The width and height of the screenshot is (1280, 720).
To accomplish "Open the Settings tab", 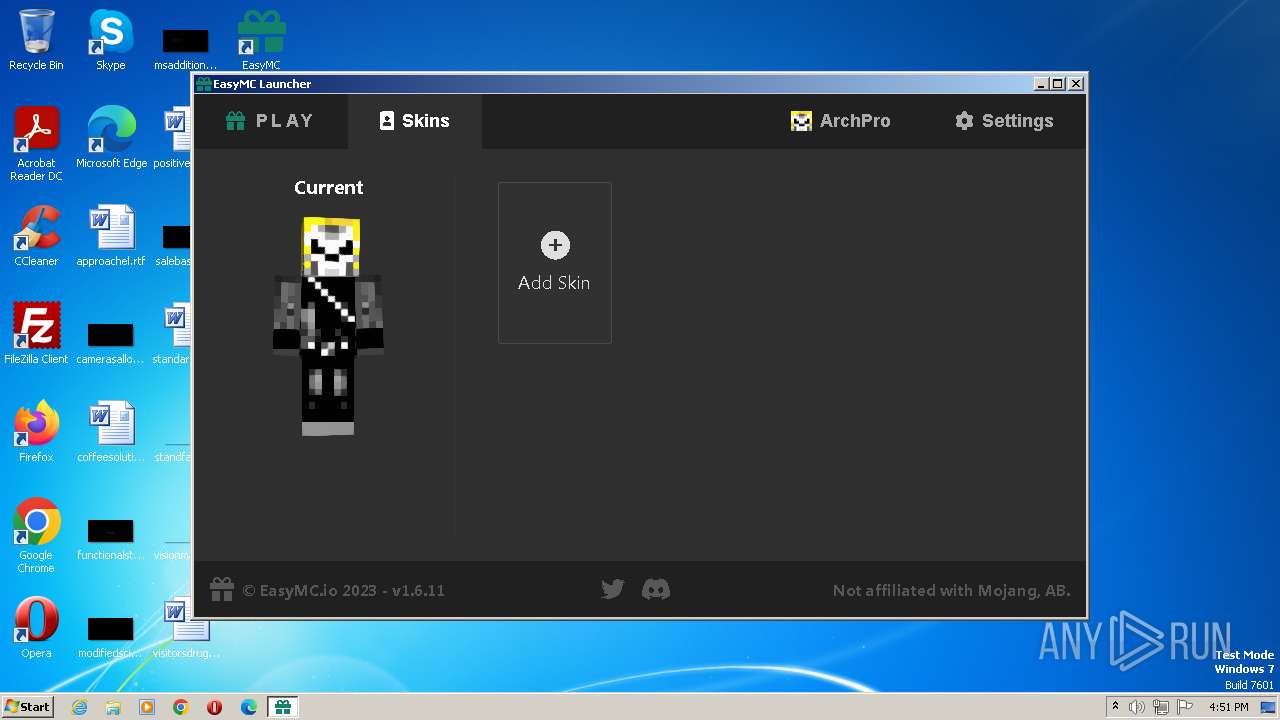I will pyautogui.click(x=1004, y=121).
